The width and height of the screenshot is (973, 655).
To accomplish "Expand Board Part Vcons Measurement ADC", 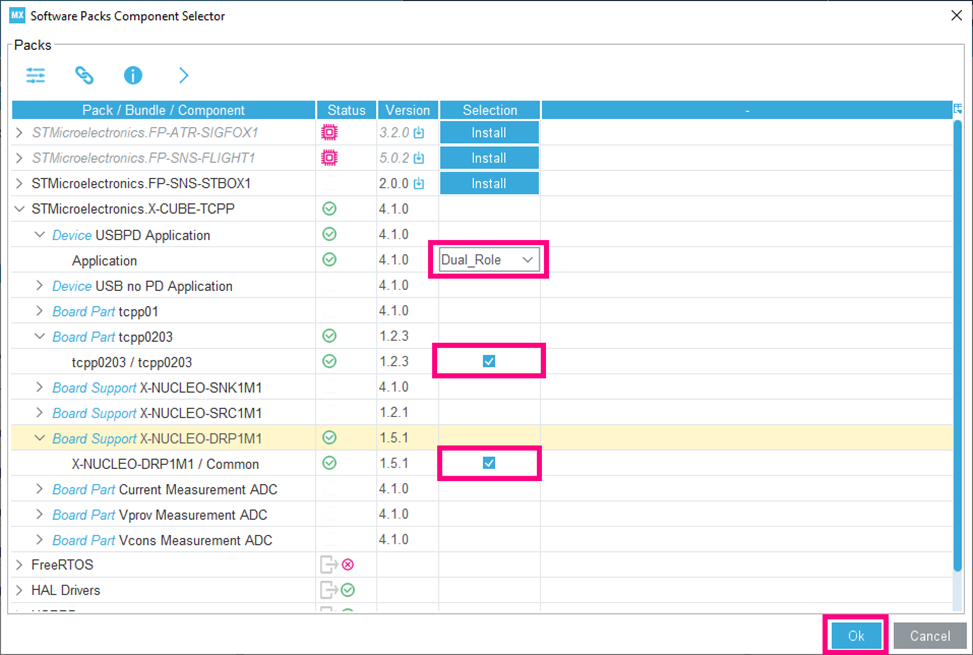I will [40, 540].
